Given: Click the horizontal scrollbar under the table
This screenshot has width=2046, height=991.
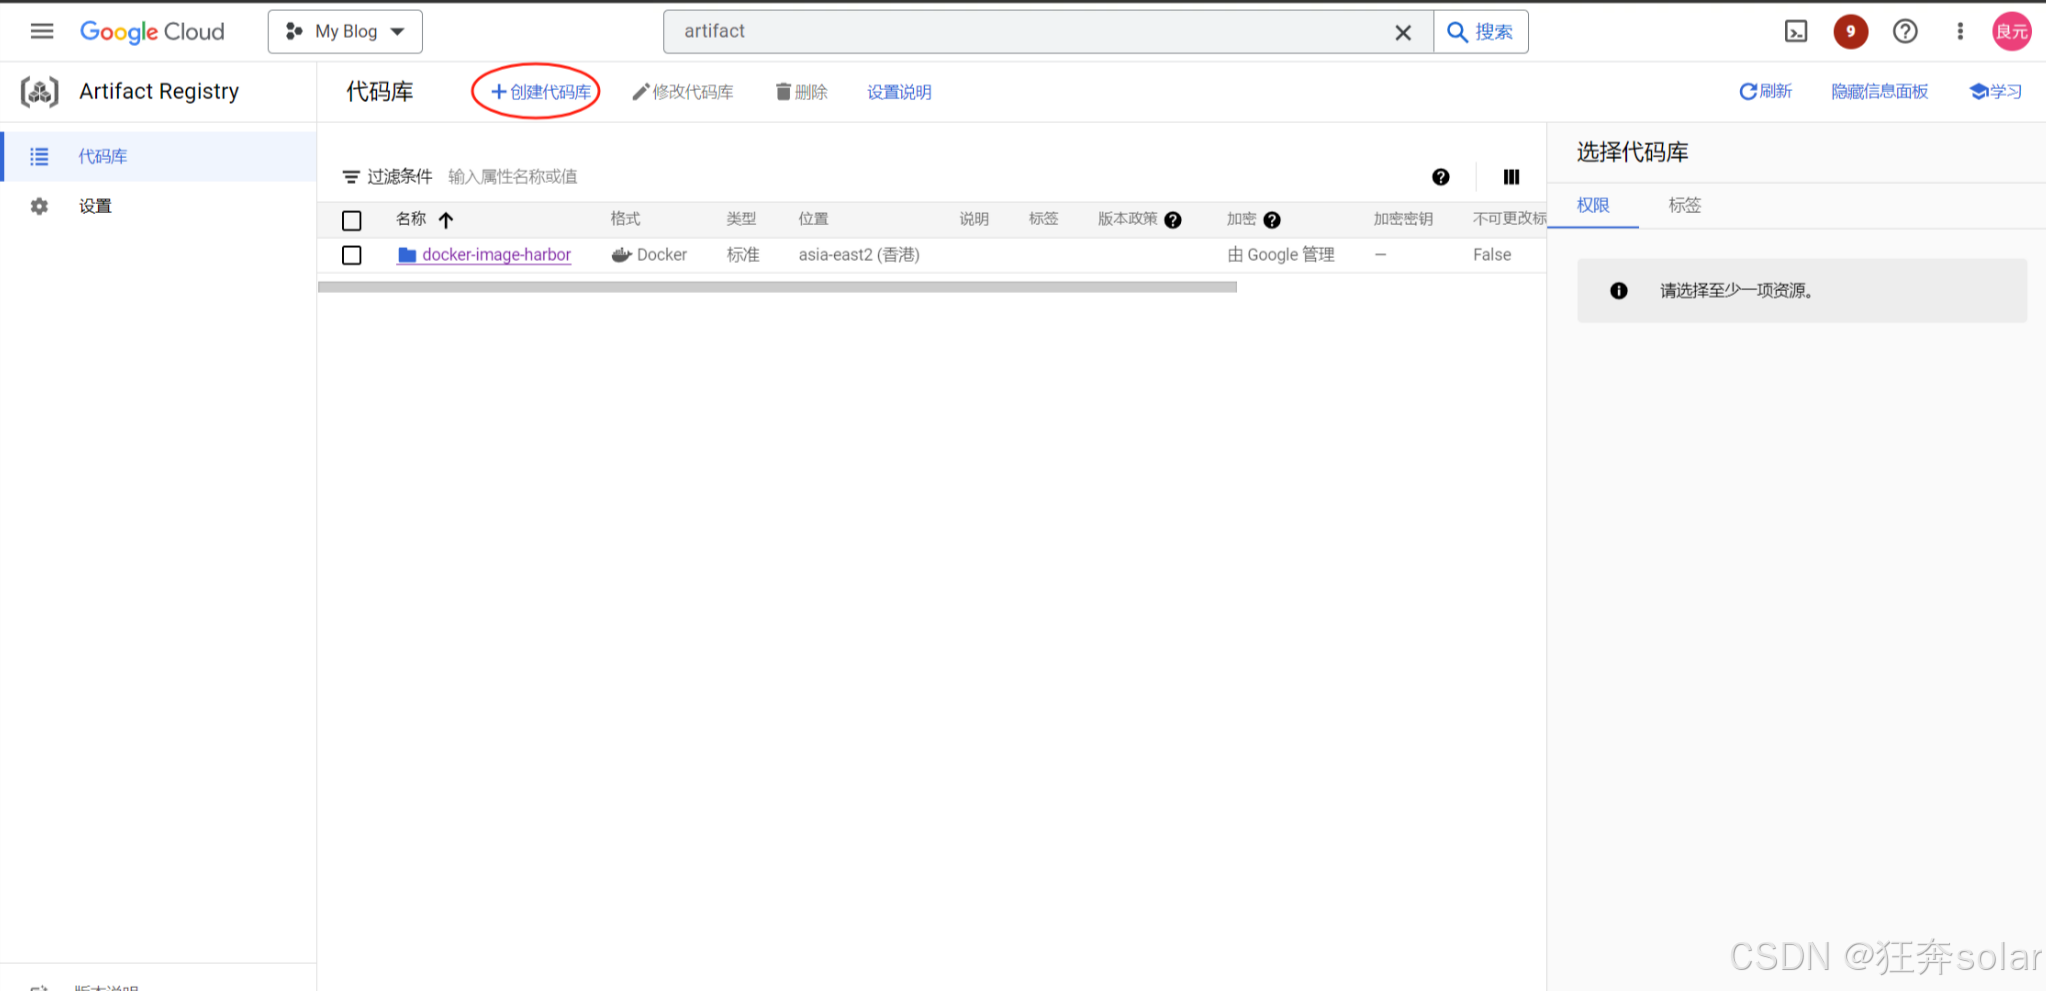Looking at the screenshot, I should pos(777,287).
